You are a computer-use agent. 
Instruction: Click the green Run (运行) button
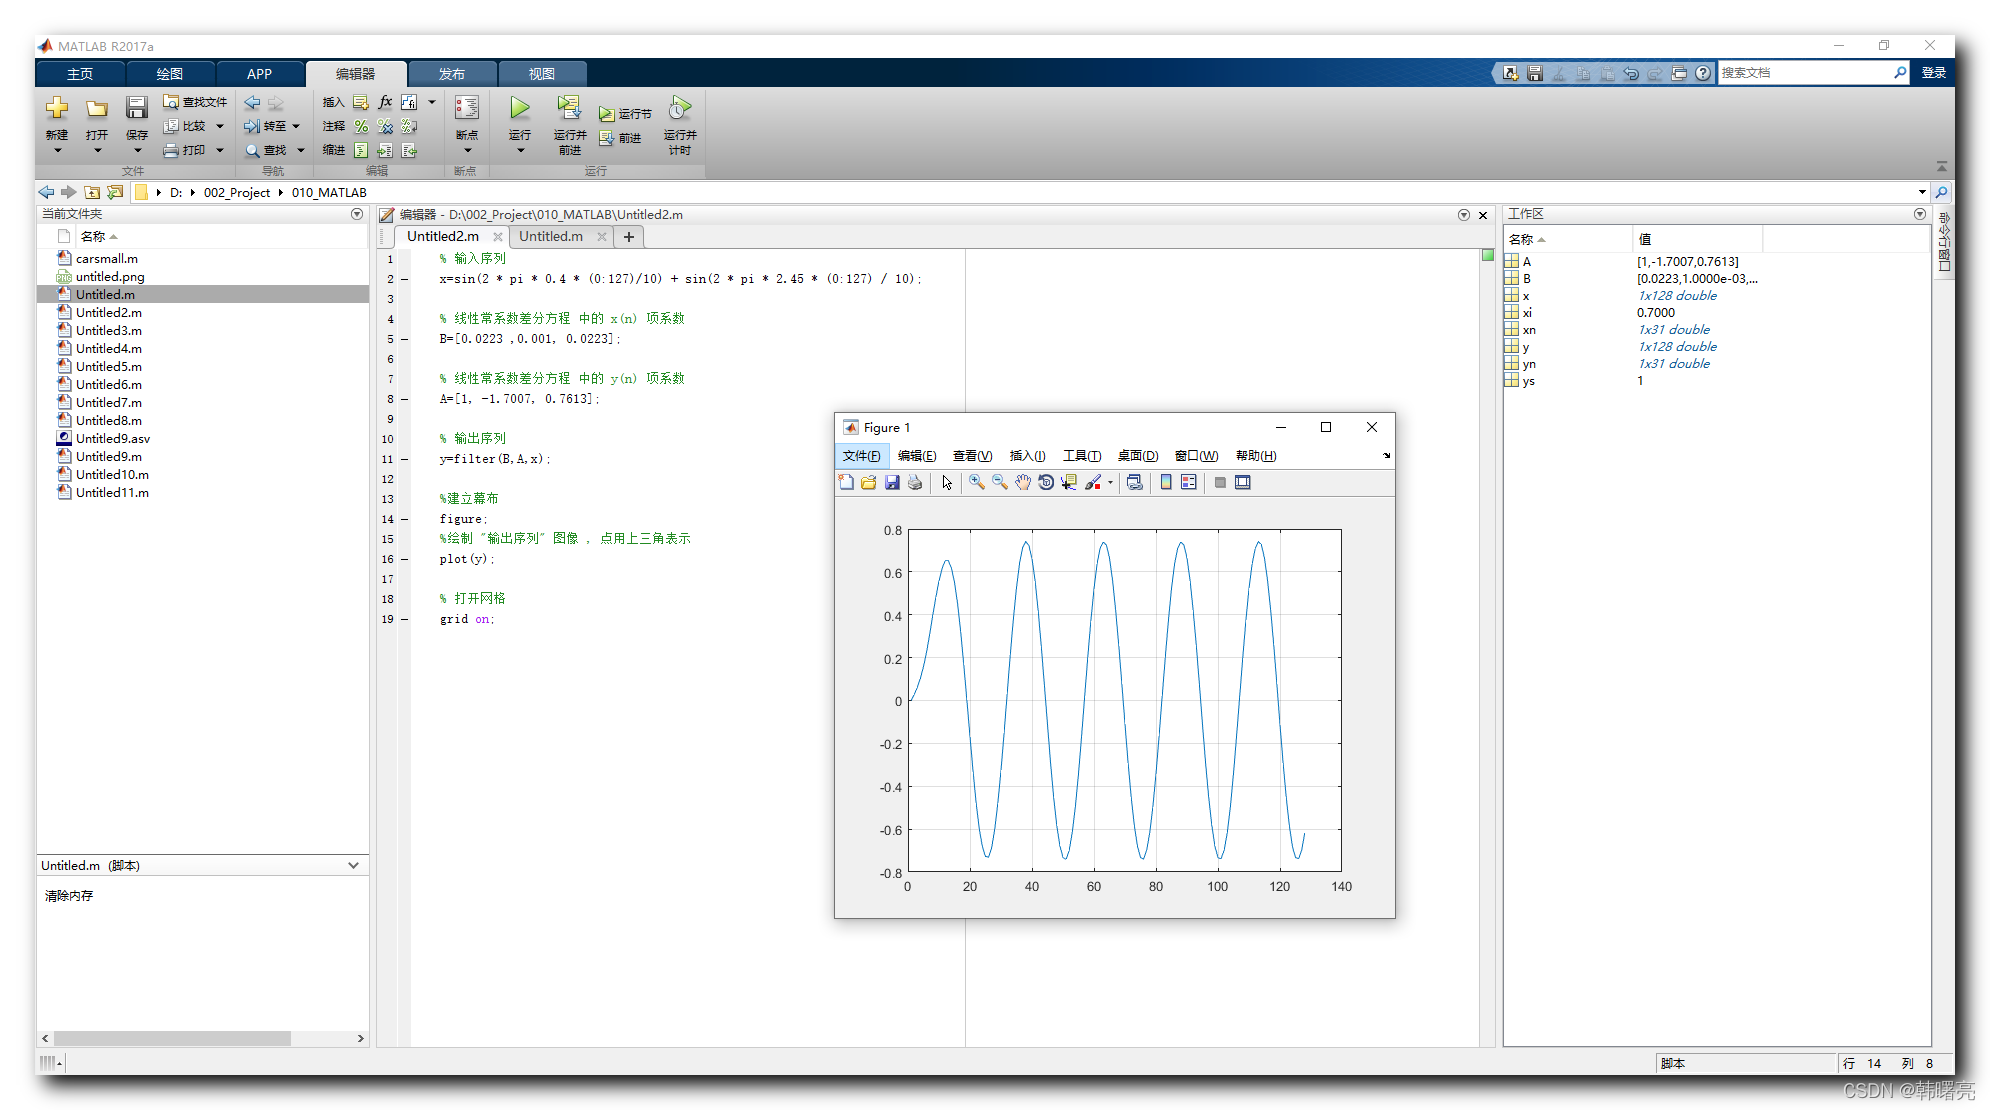click(519, 108)
